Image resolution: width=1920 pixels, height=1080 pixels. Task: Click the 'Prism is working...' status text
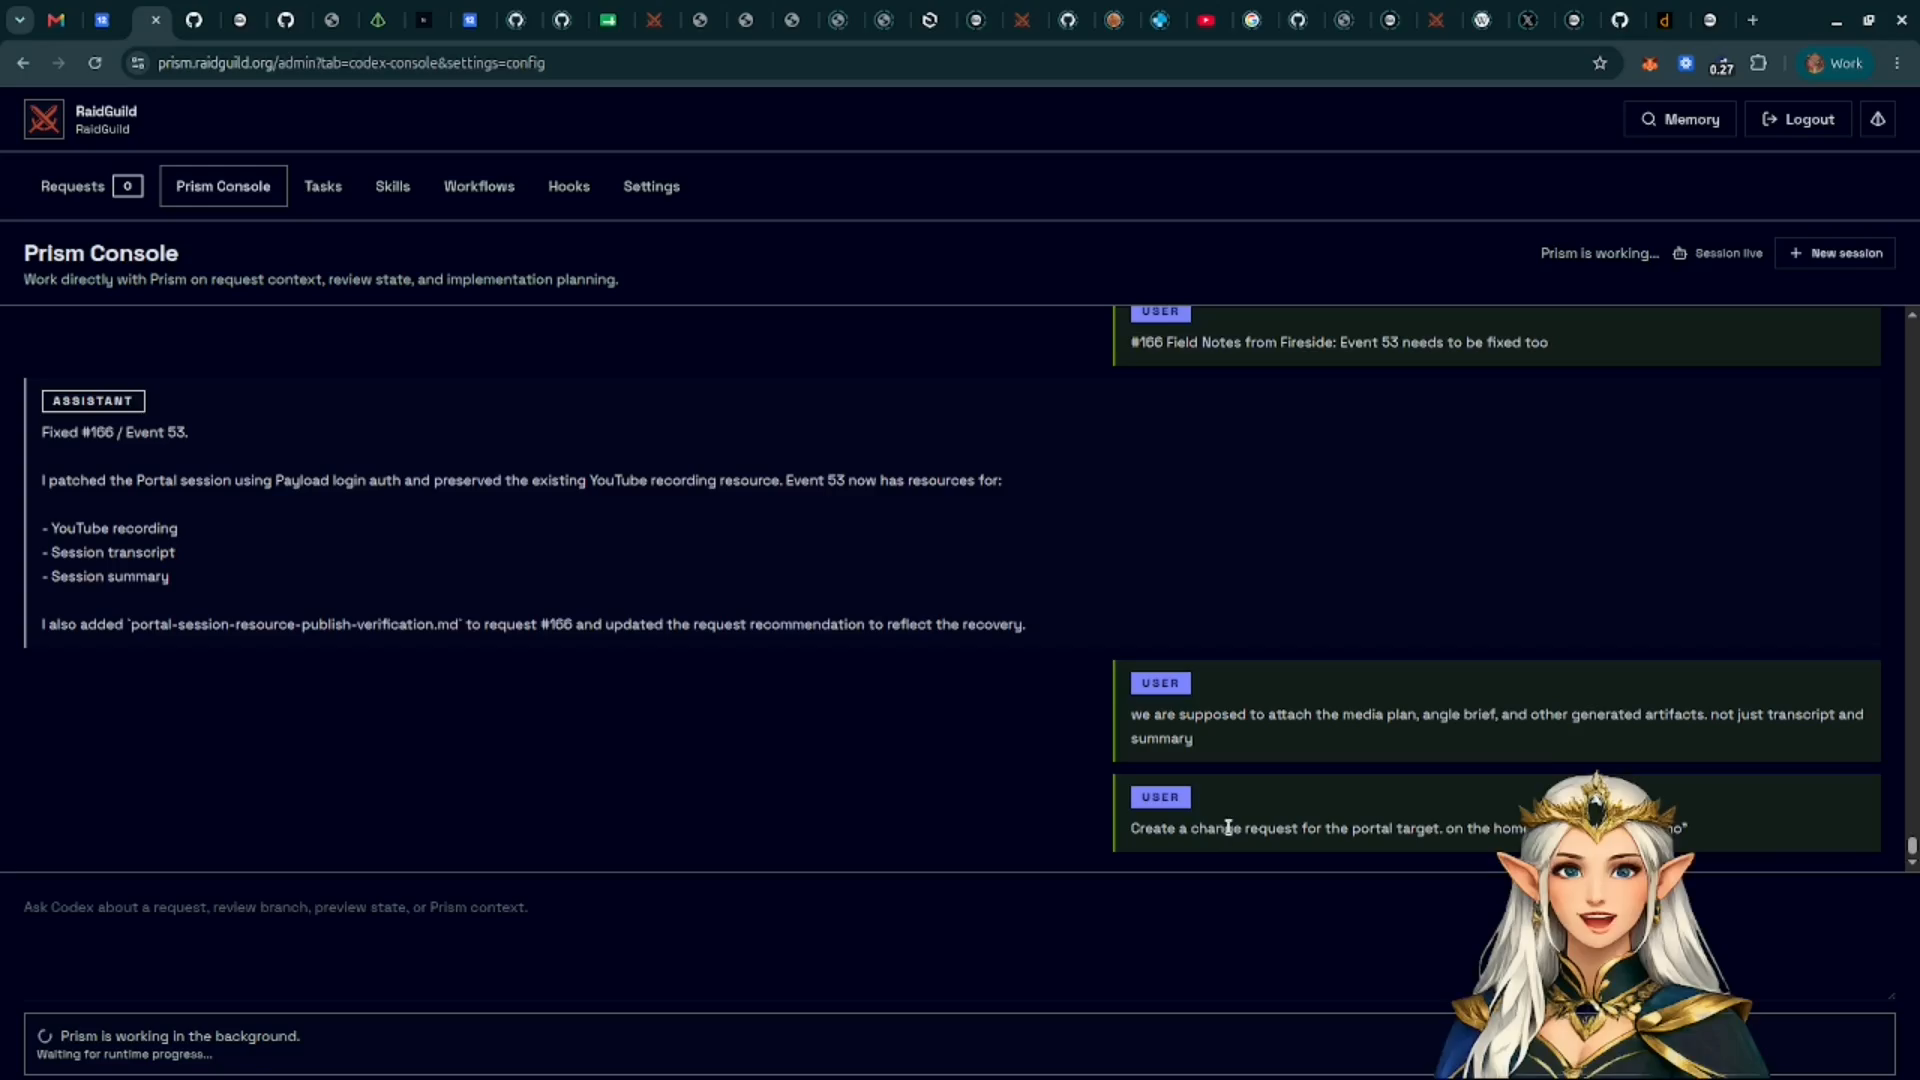point(1599,253)
